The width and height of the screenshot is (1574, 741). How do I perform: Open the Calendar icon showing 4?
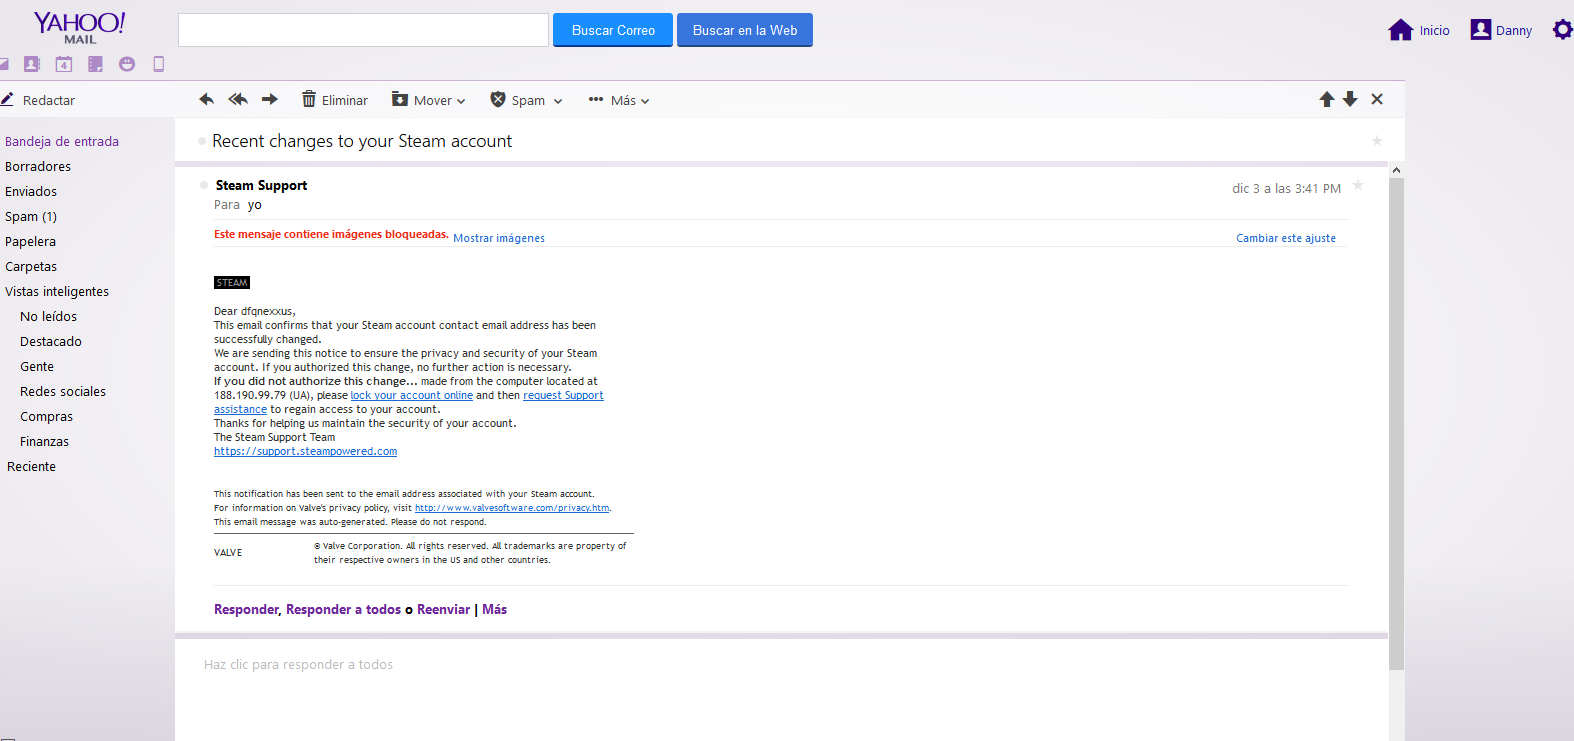(64, 64)
